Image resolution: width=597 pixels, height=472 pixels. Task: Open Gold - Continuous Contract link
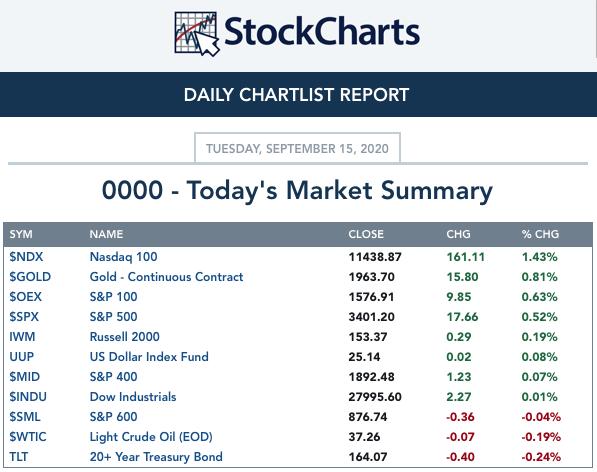(x=166, y=277)
